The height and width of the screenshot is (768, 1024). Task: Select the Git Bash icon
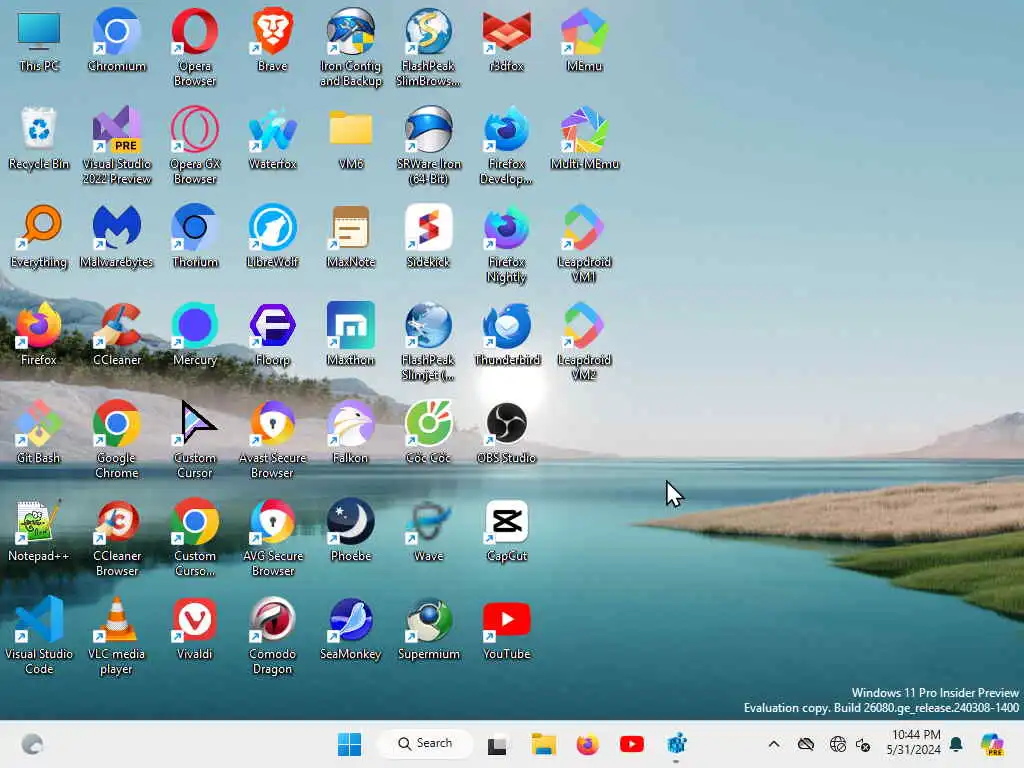[x=39, y=432]
